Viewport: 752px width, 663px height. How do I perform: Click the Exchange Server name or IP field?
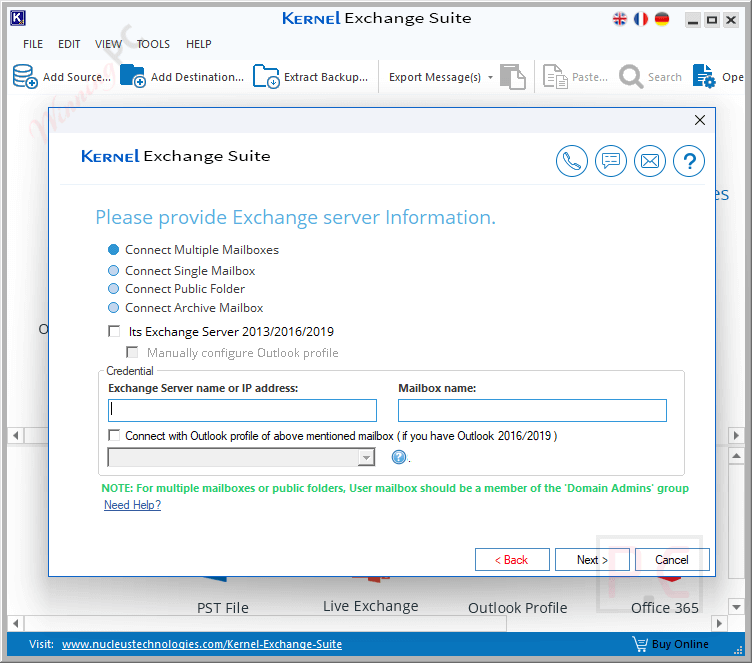coord(242,411)
